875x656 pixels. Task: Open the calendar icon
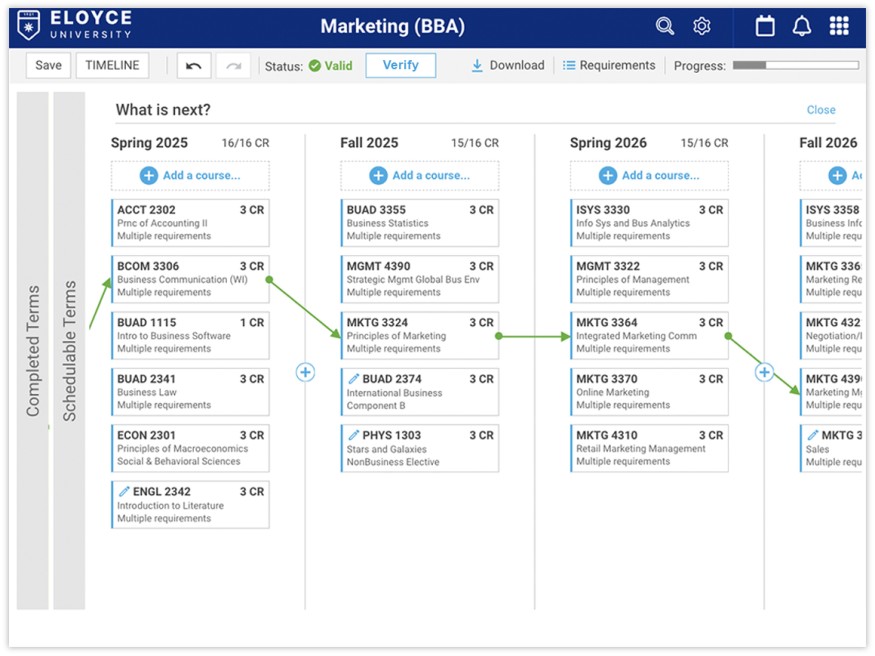[765, 27]
